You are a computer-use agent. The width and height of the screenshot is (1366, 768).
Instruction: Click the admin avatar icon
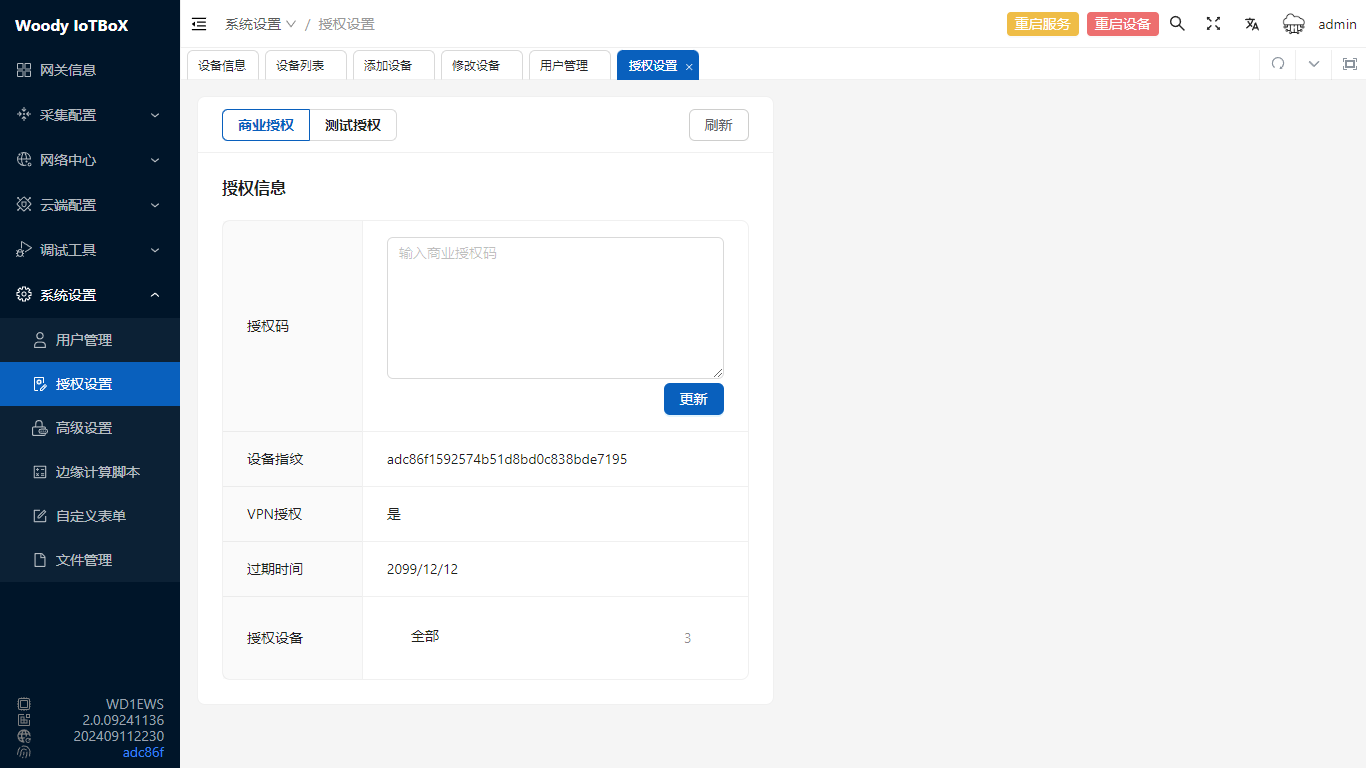1294,24
